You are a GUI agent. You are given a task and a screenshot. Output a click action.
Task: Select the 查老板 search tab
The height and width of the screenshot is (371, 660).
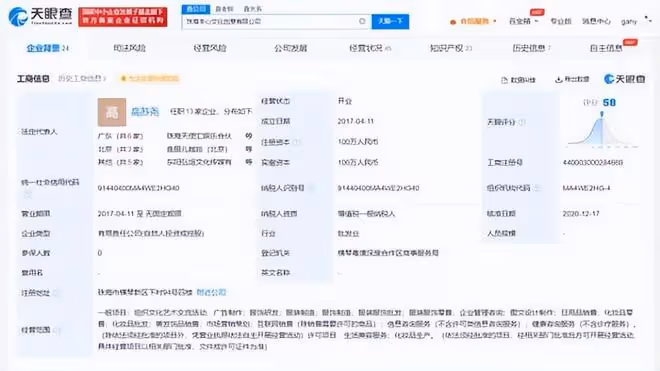coord(224,9)
